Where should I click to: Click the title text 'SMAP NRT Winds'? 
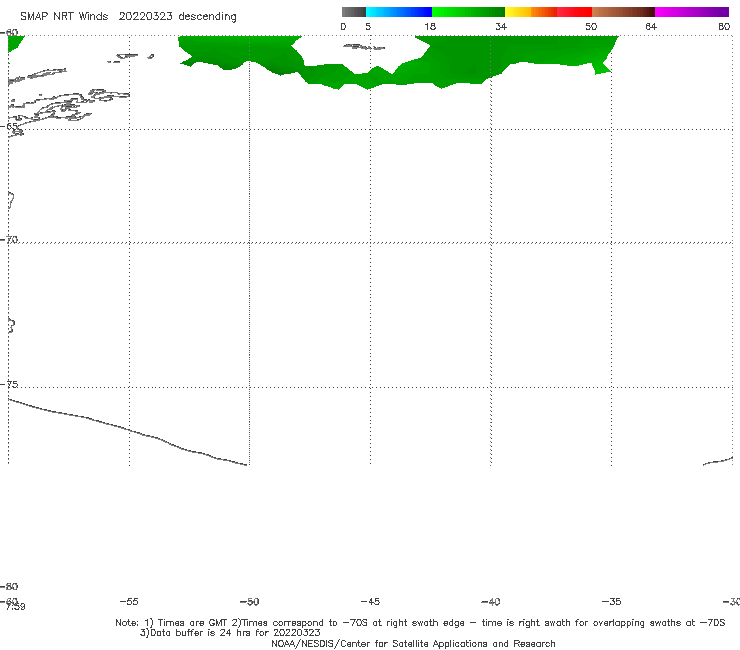pos(64,16)
